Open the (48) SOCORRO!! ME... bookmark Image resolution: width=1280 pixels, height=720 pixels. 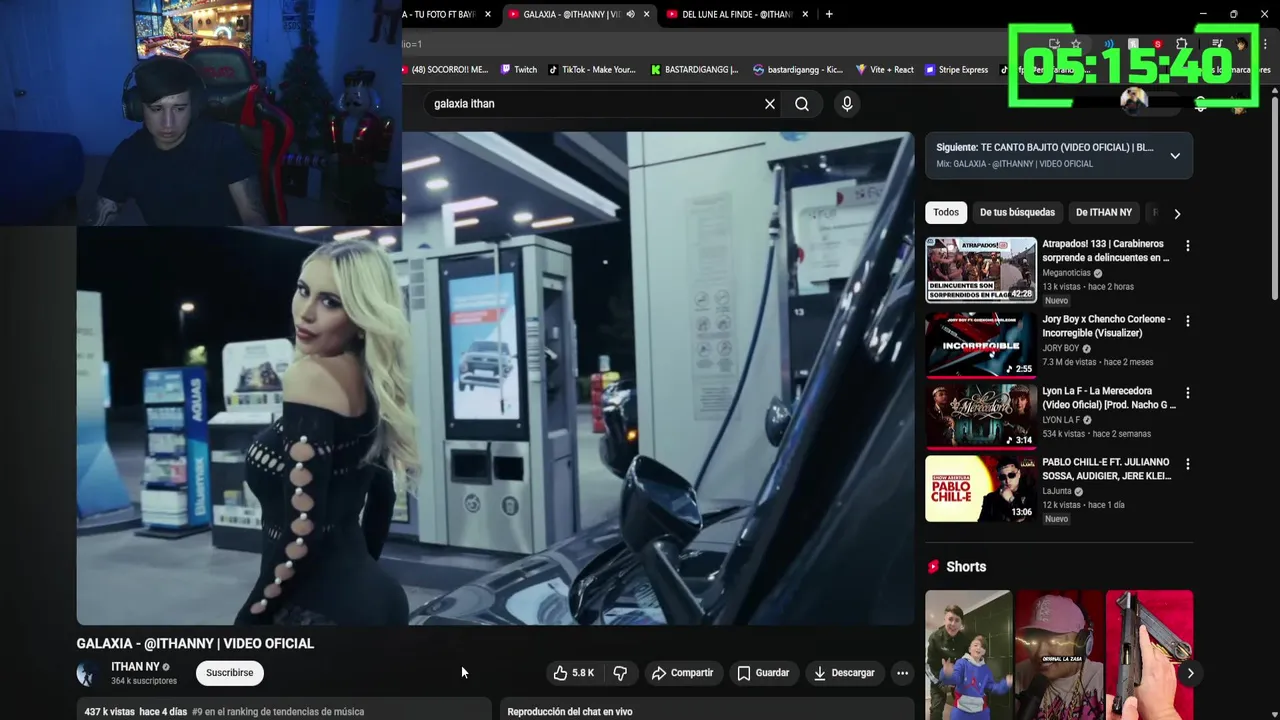[x=445, y=70]
